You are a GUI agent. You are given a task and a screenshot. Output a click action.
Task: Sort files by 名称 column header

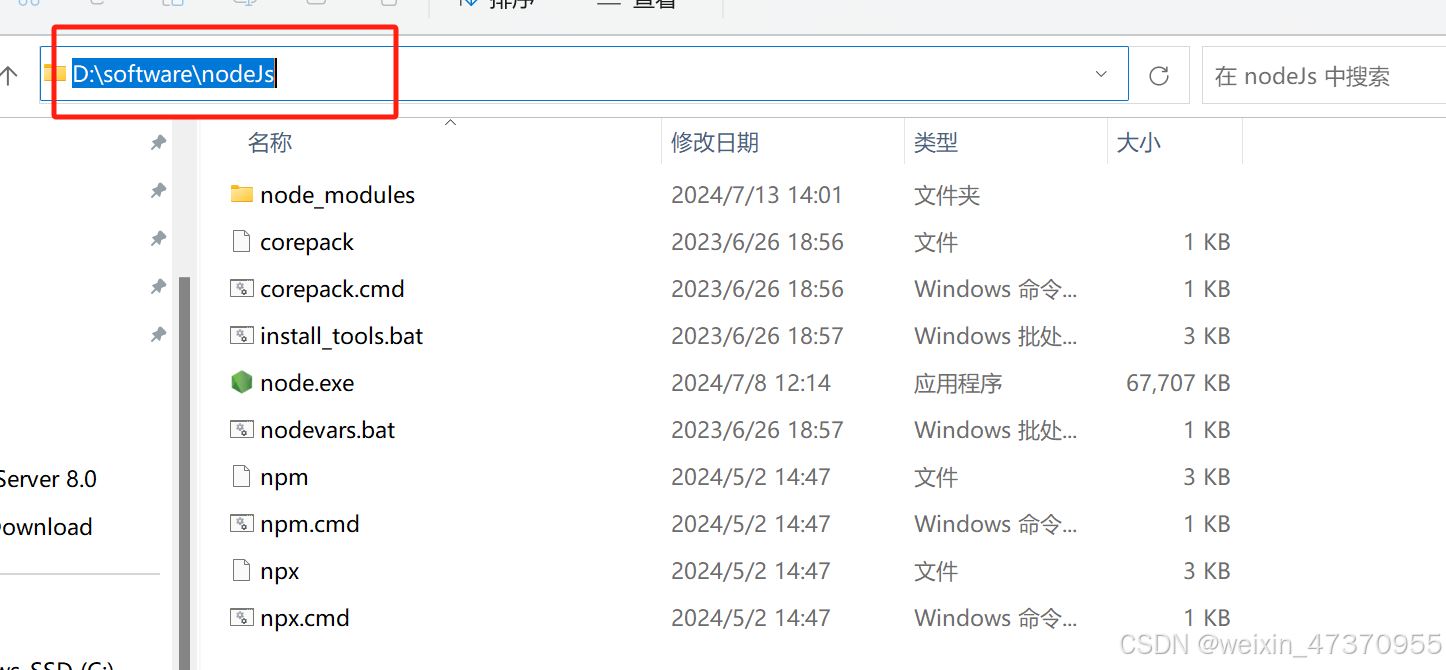[x=270, y=143]
